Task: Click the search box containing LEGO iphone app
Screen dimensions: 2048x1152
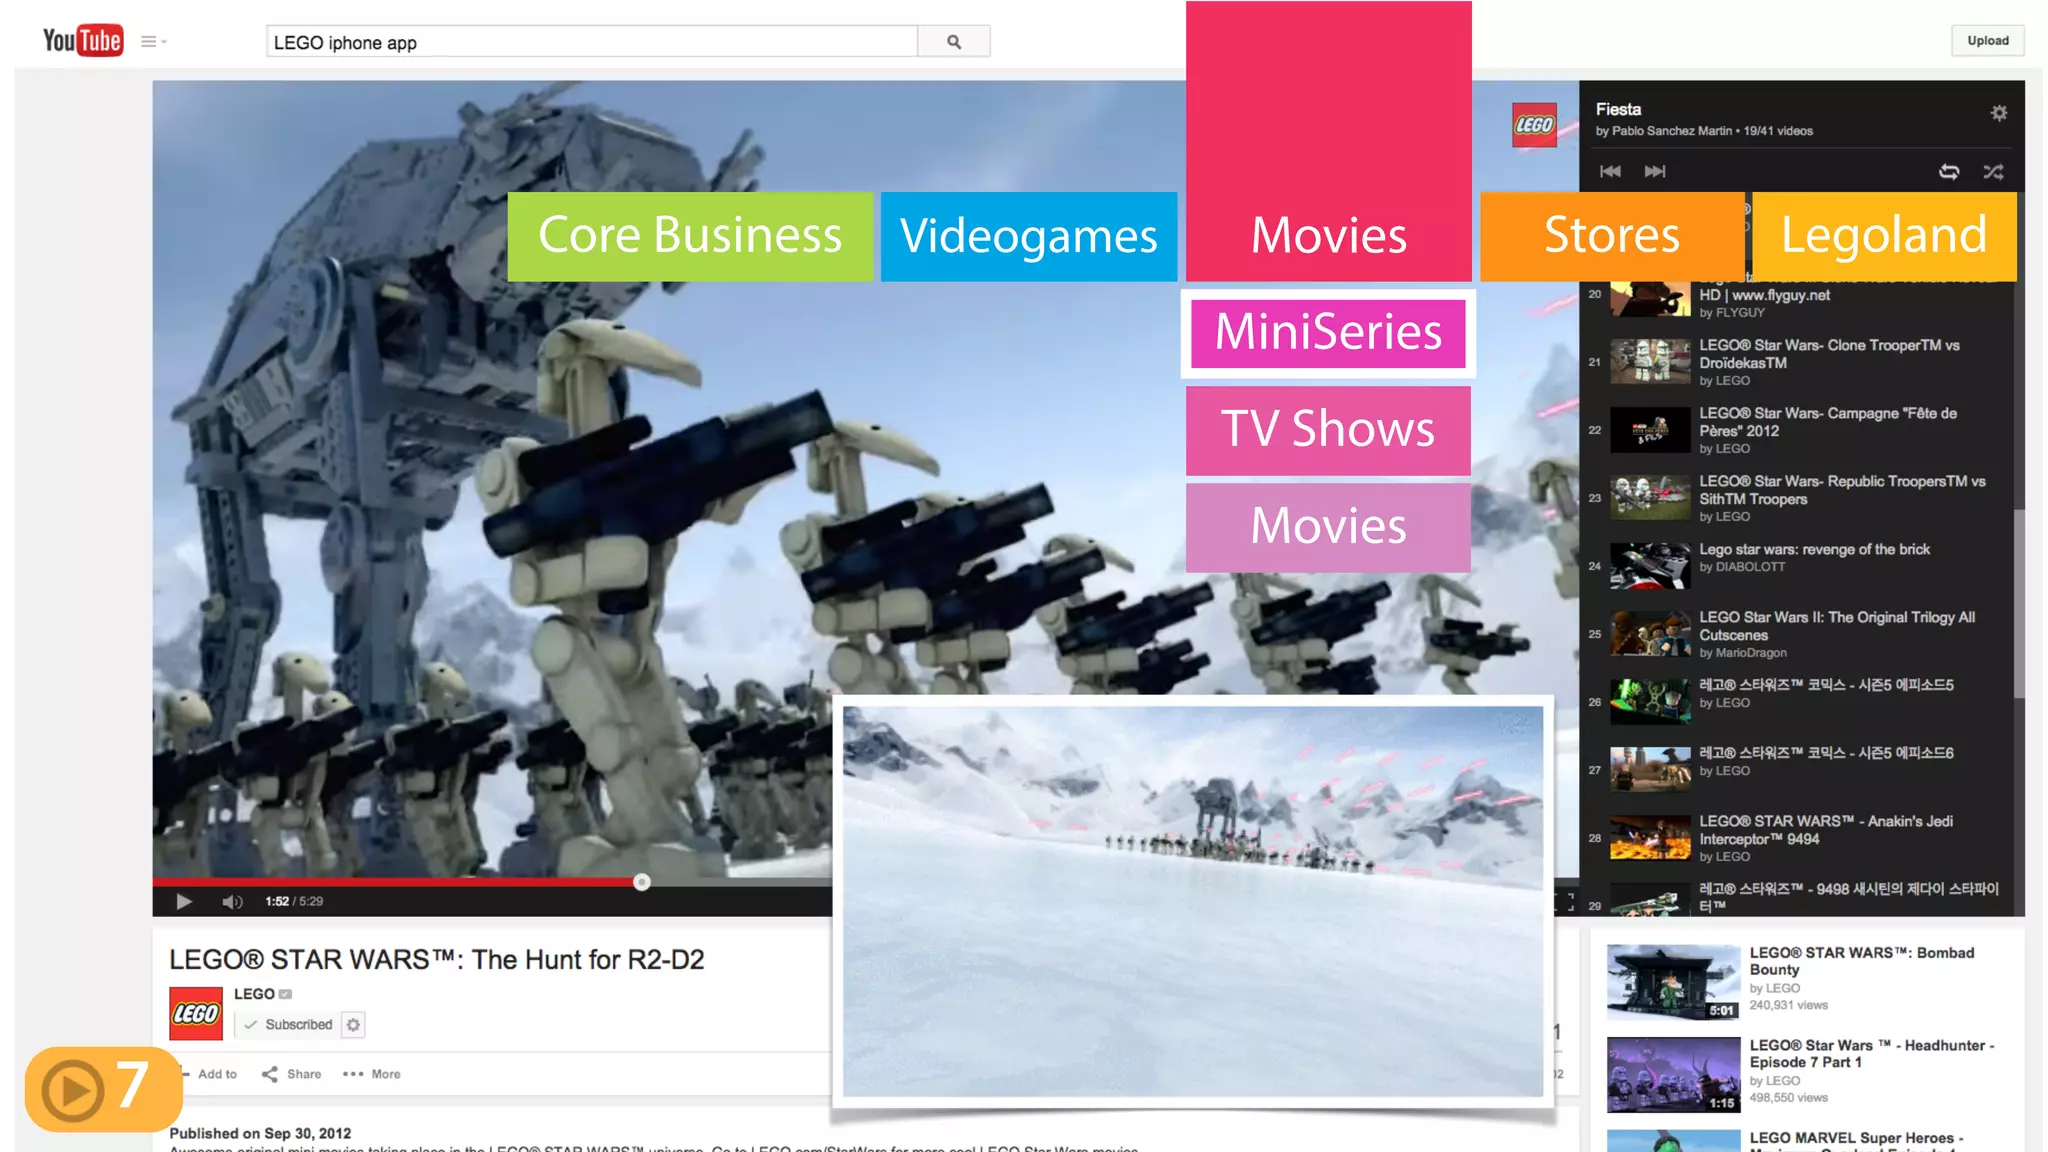Action: click(591, 42)
